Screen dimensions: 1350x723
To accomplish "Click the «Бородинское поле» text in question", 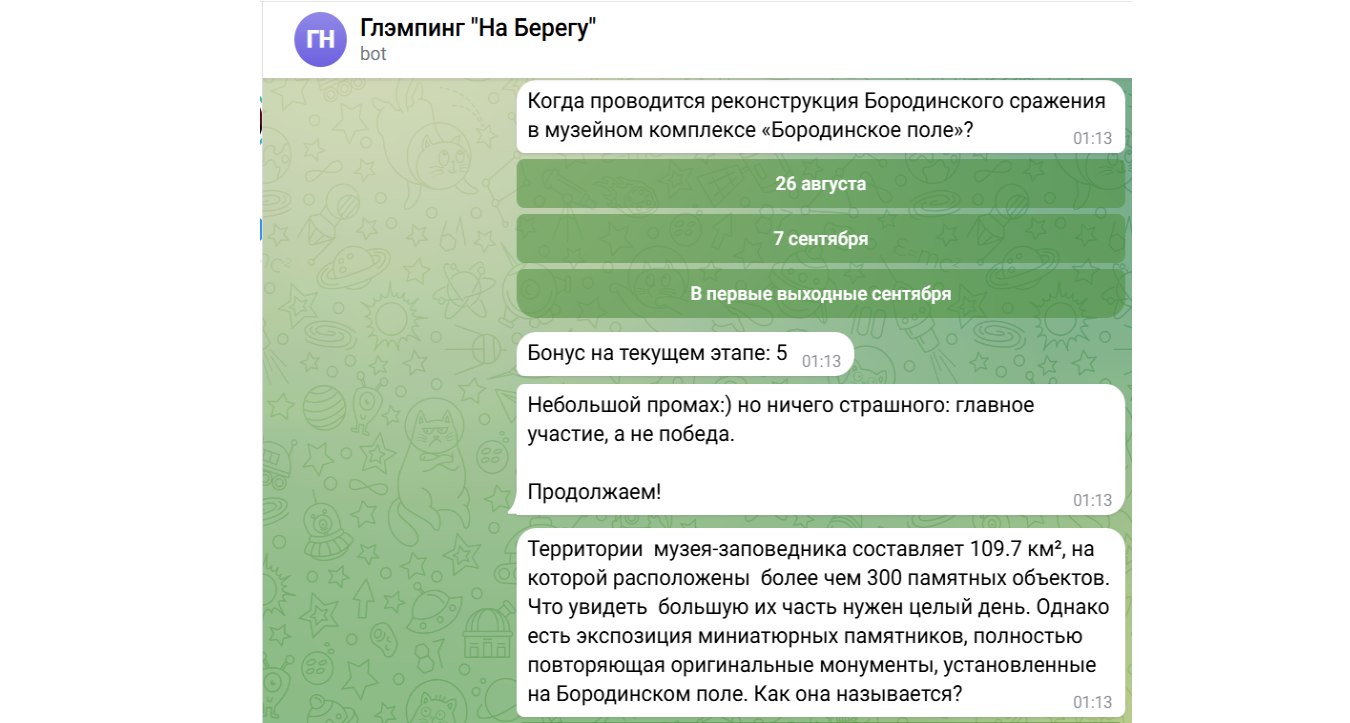I will pyautogui.click(x=862, y=131).
